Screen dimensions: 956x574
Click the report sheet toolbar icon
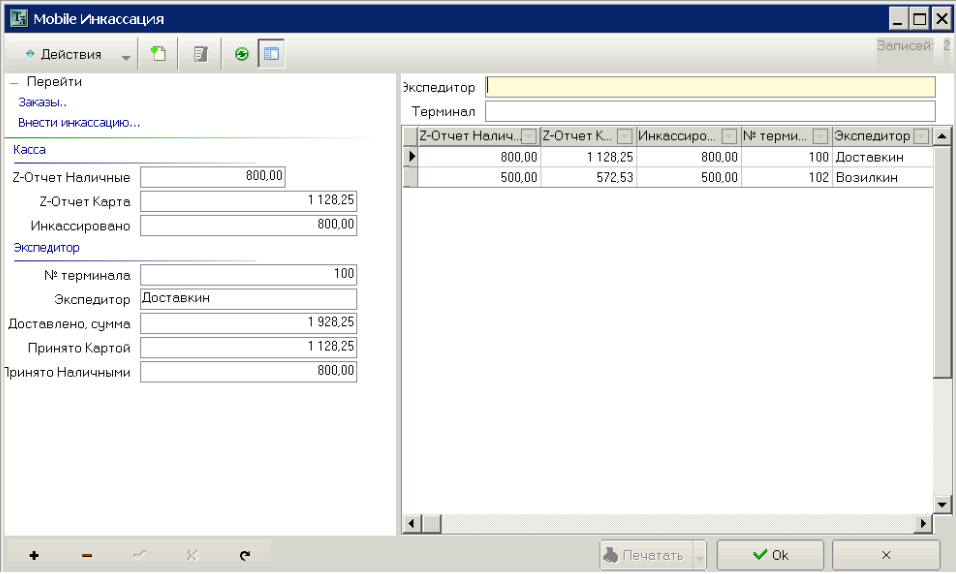(x=200, y=54)
